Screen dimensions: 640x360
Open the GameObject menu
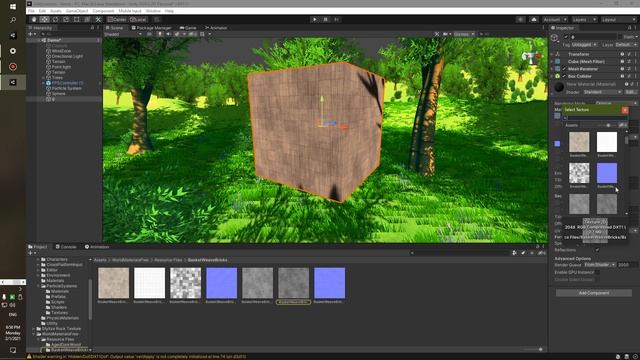77,11
